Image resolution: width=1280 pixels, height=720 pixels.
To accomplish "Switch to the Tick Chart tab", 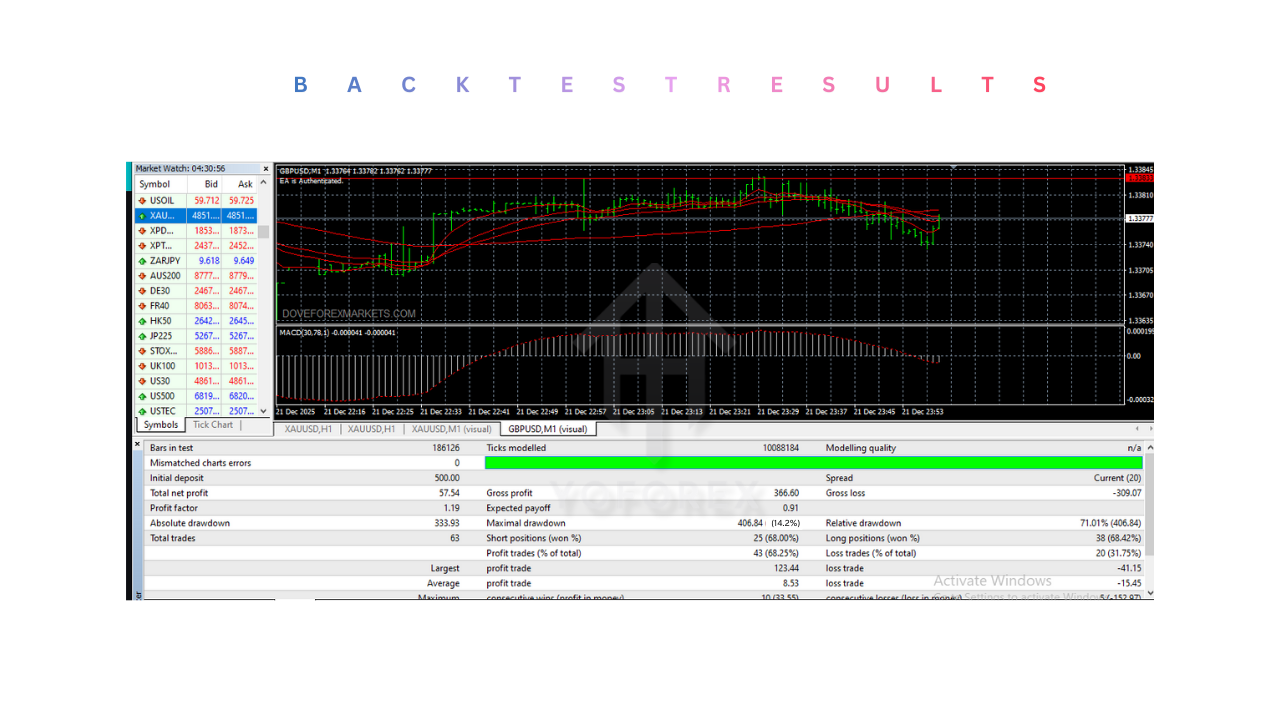I will [x=212, y=424].
